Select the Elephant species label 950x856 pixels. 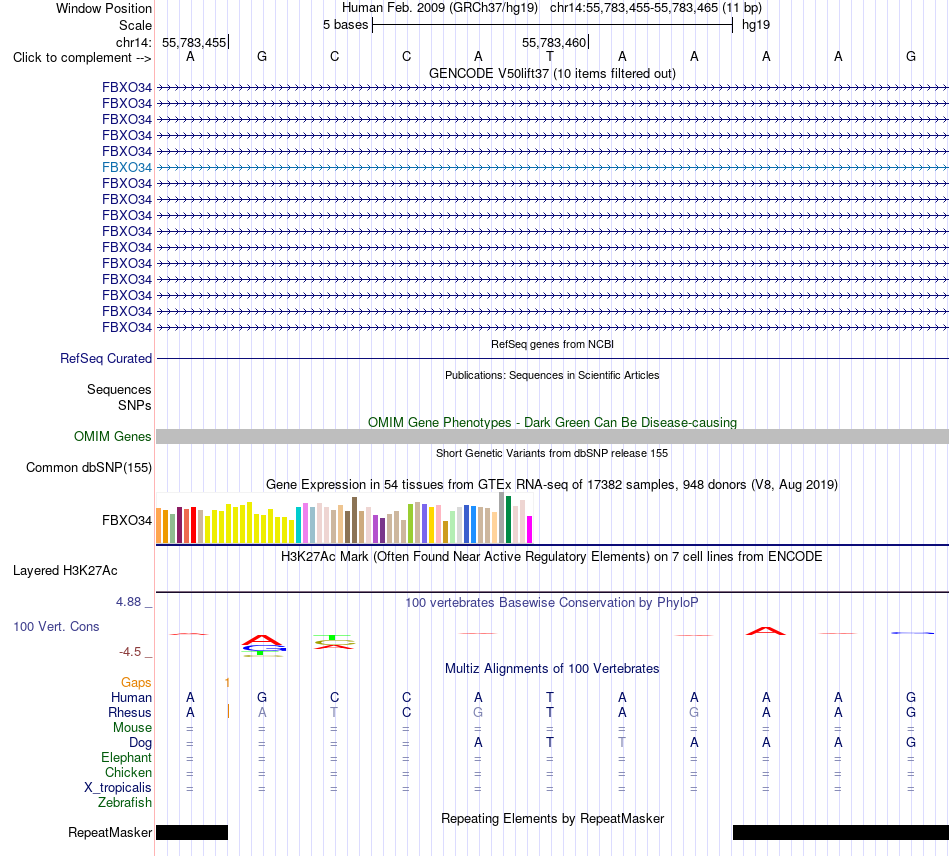pyautogui.click(x=126, y=757)
